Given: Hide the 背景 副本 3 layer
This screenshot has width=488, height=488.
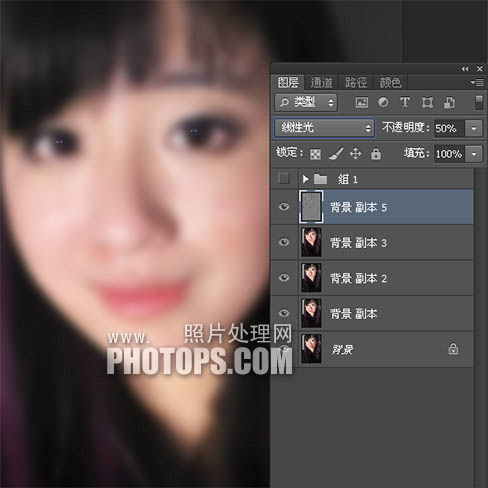Looking at the screenshot, I should pyautogui.click(x=284, y=242).
